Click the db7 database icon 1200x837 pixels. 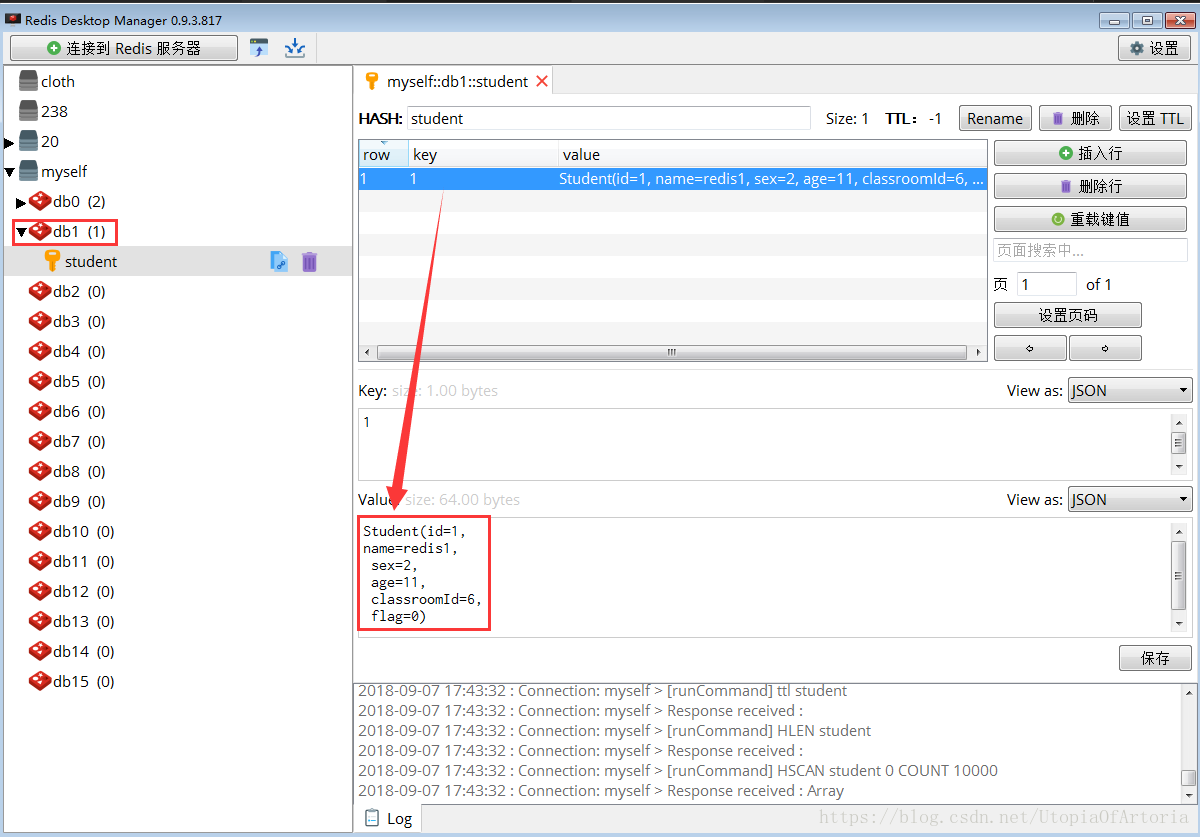(40, 441)
